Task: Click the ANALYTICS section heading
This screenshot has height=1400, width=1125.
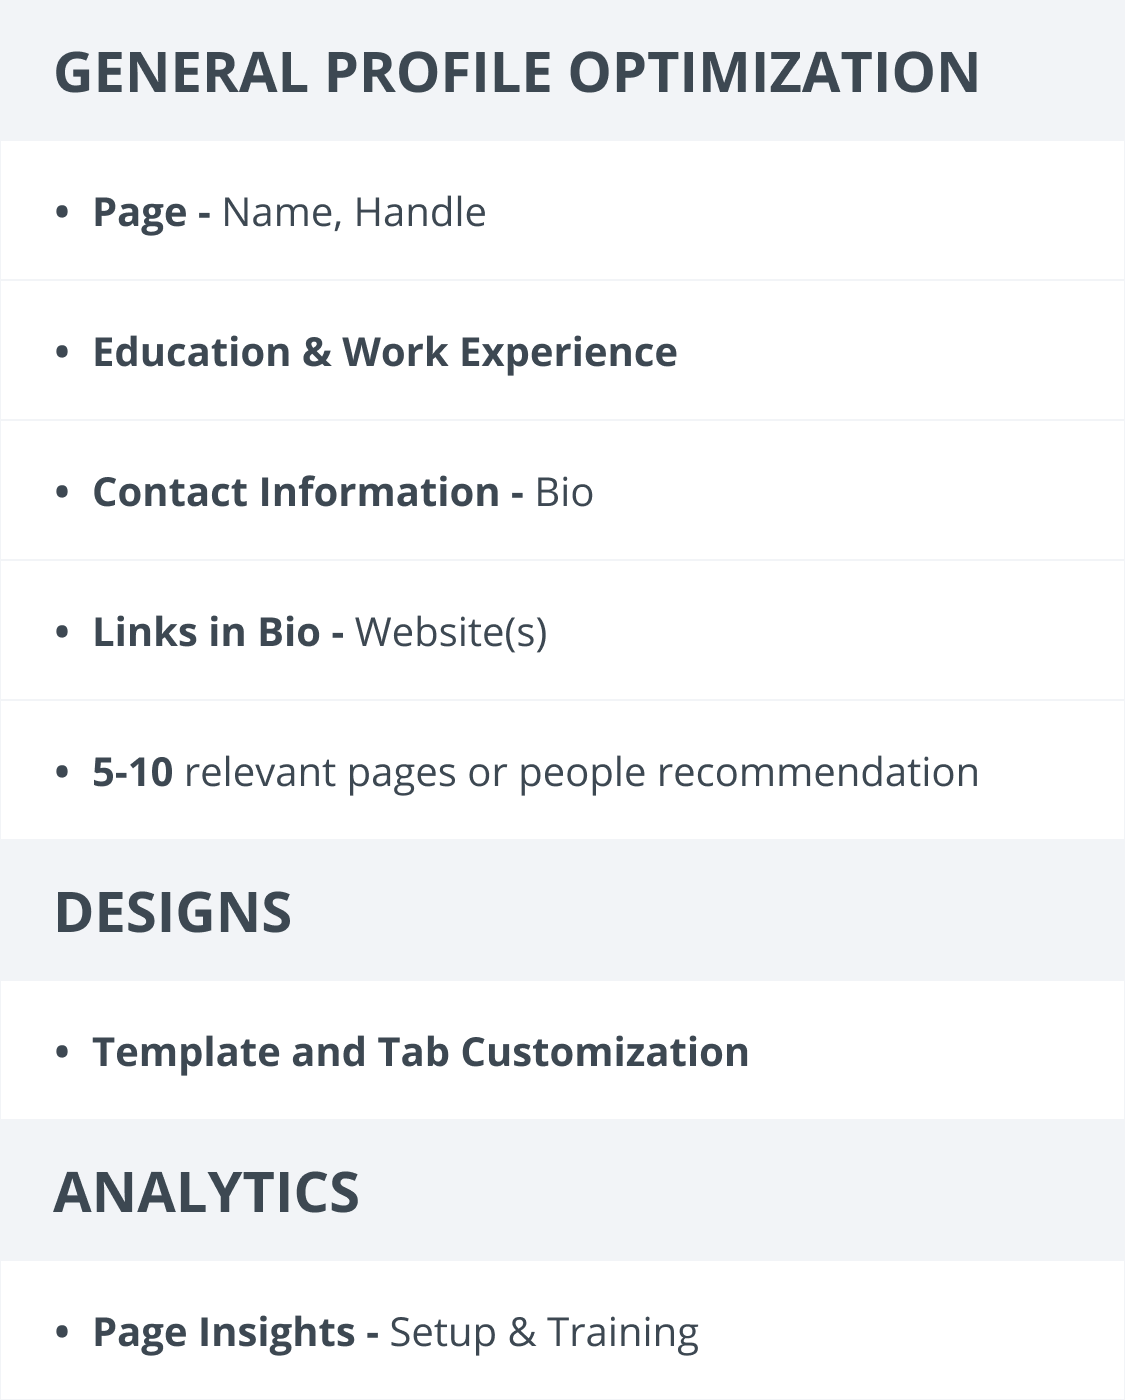Action: pyautogui.click(x=206, y=1192)
